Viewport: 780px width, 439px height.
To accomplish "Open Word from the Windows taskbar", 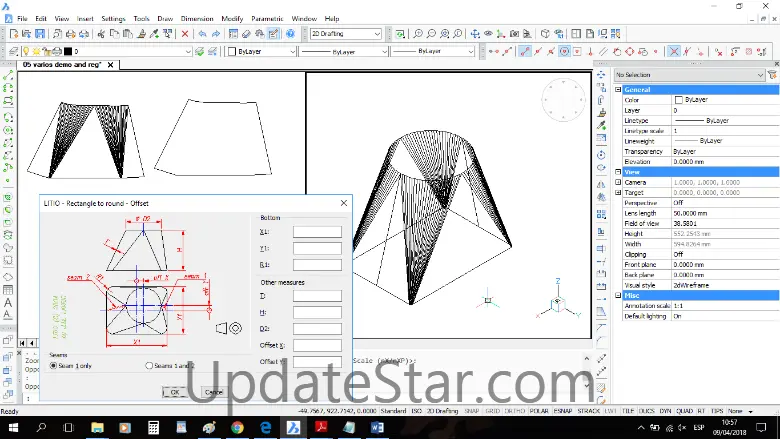I will pos(377,427).
